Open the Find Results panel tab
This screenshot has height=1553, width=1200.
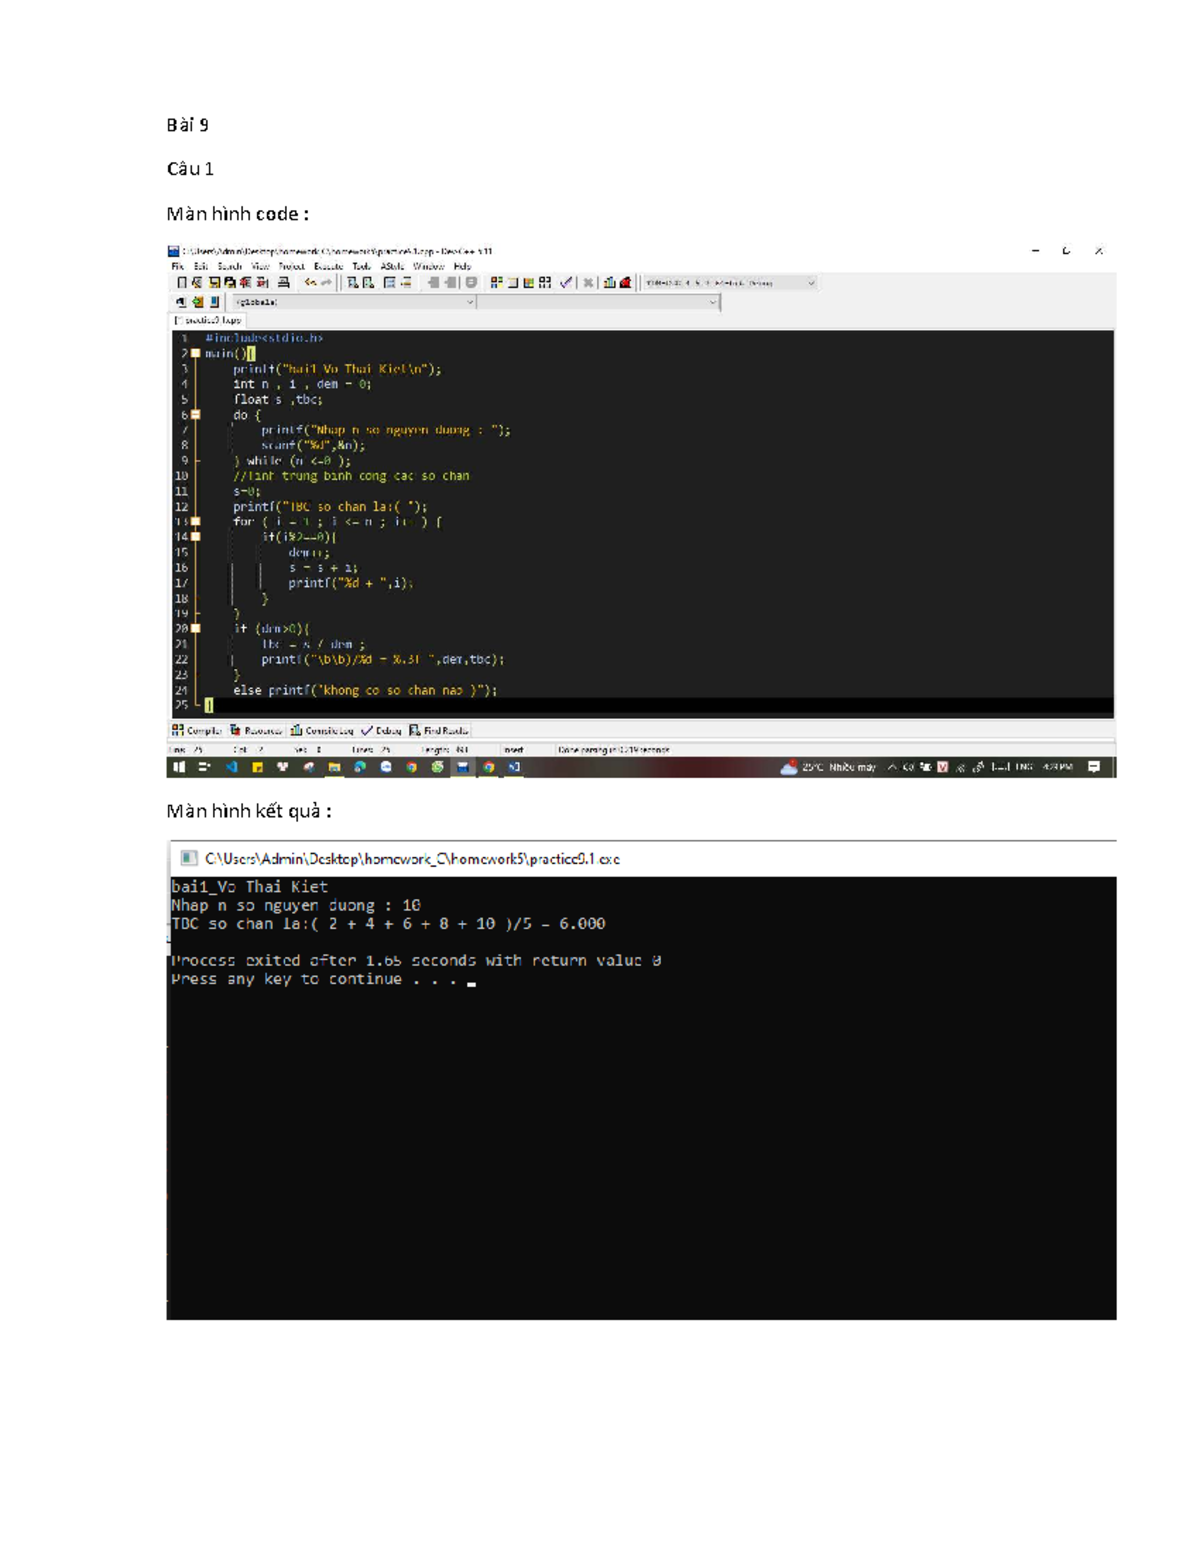click(x=439, y=731)
